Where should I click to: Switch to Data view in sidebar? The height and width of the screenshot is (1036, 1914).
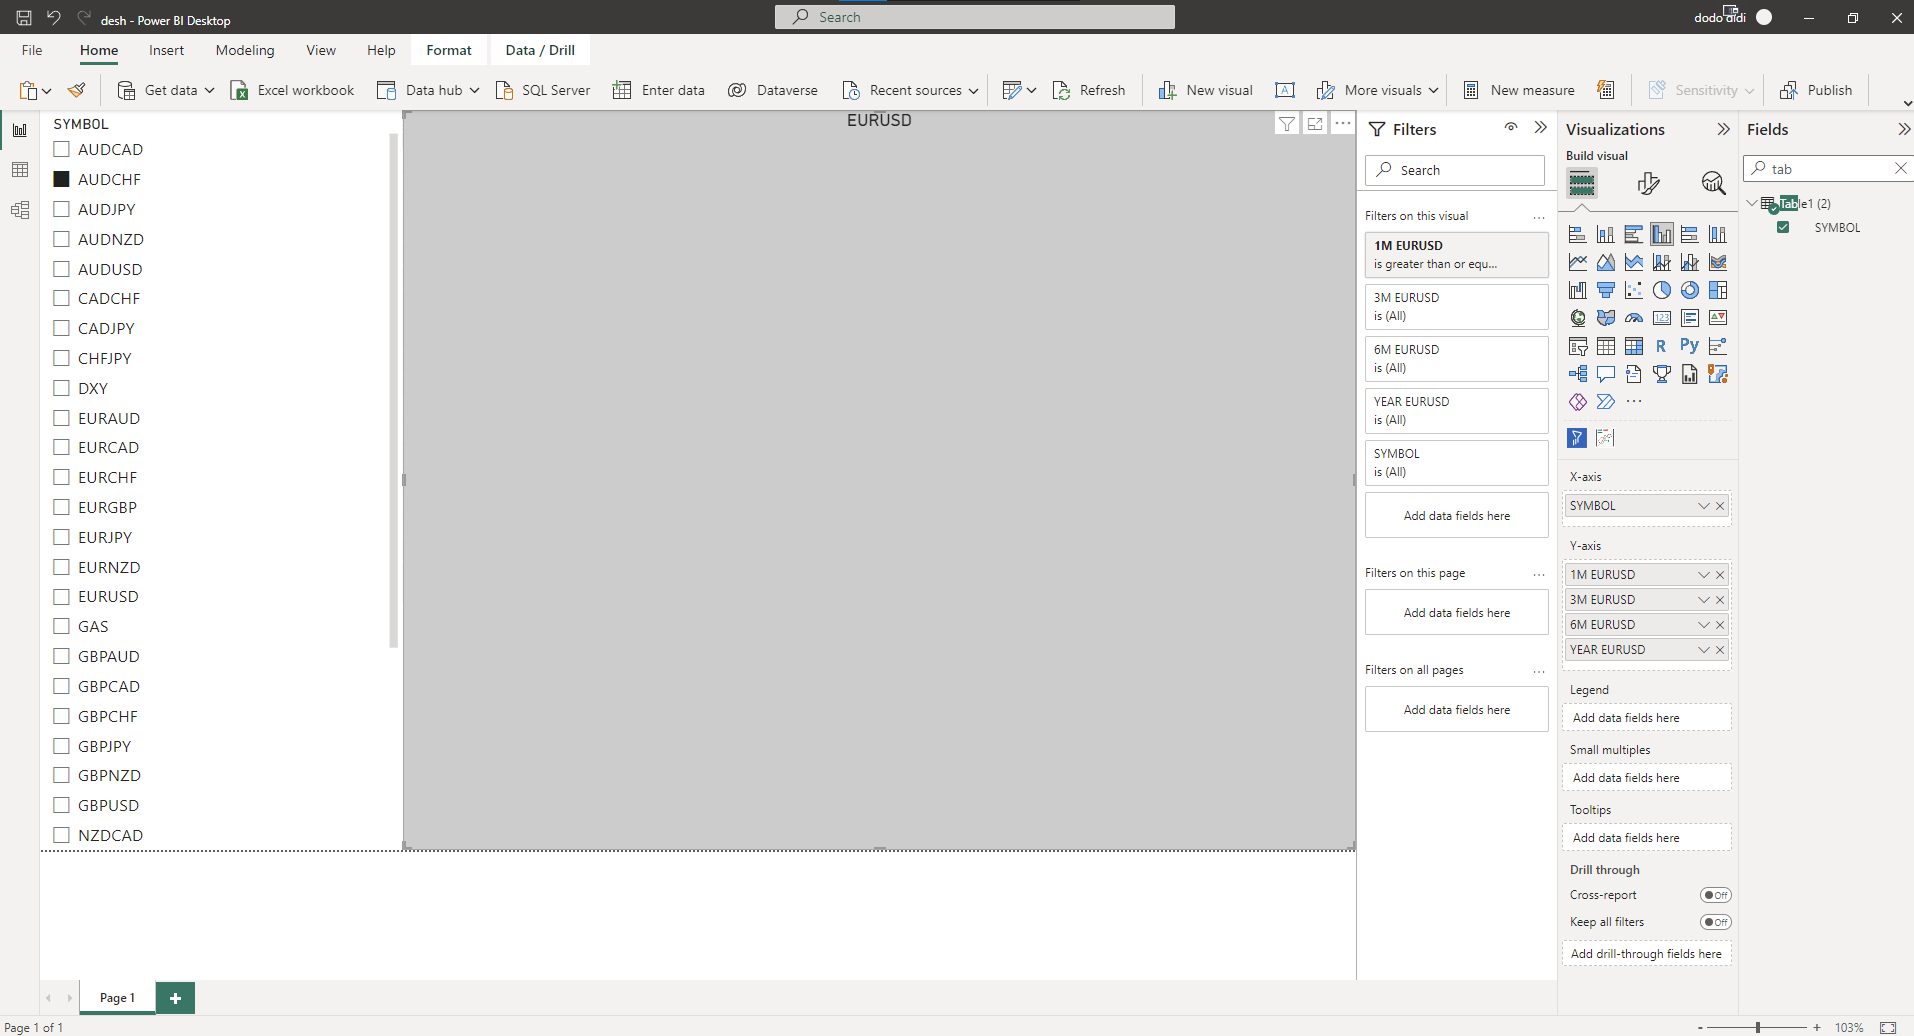click(20, 170)
